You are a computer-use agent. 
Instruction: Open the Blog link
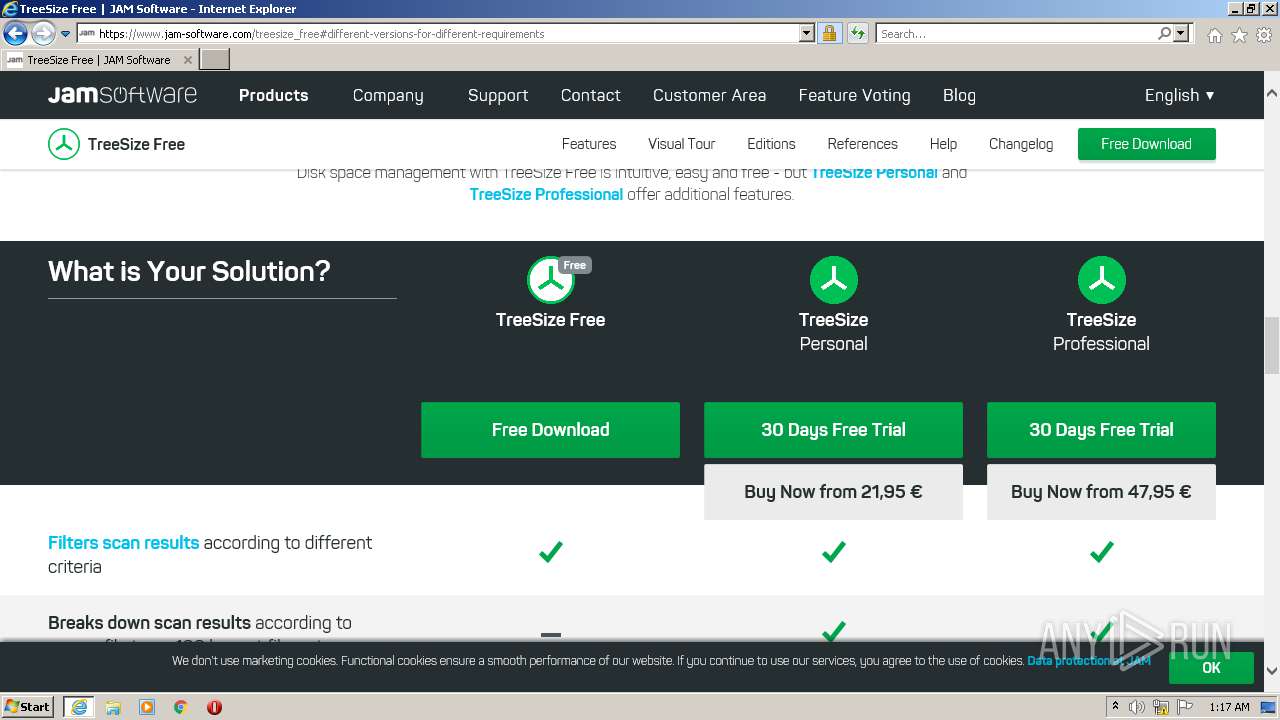pos(959,95)
